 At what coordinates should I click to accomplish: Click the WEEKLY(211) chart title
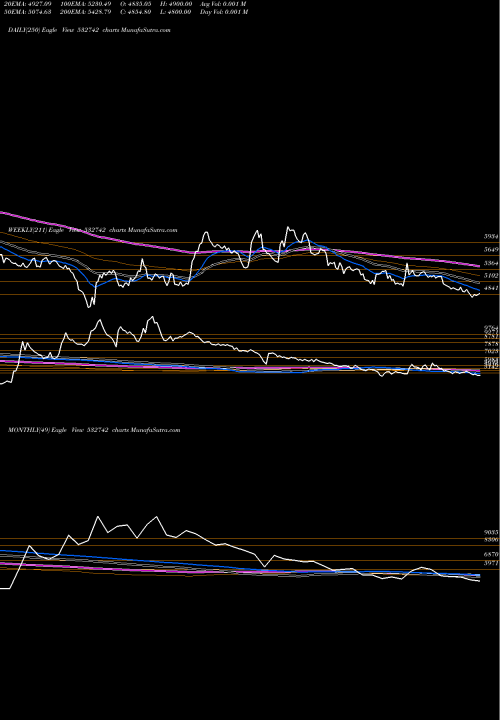click(93, 230)
